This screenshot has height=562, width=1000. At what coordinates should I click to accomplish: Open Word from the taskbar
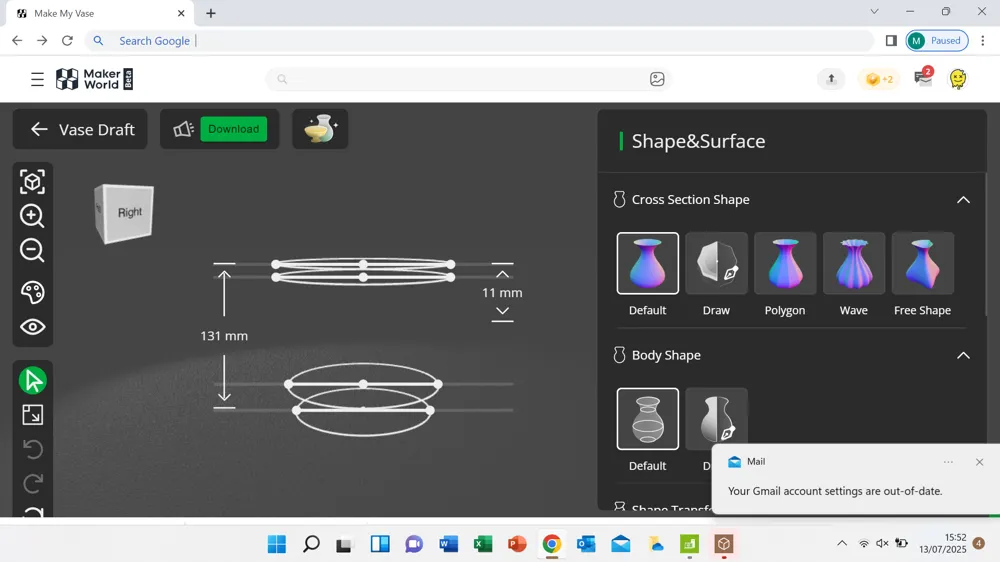click(449, 544)
